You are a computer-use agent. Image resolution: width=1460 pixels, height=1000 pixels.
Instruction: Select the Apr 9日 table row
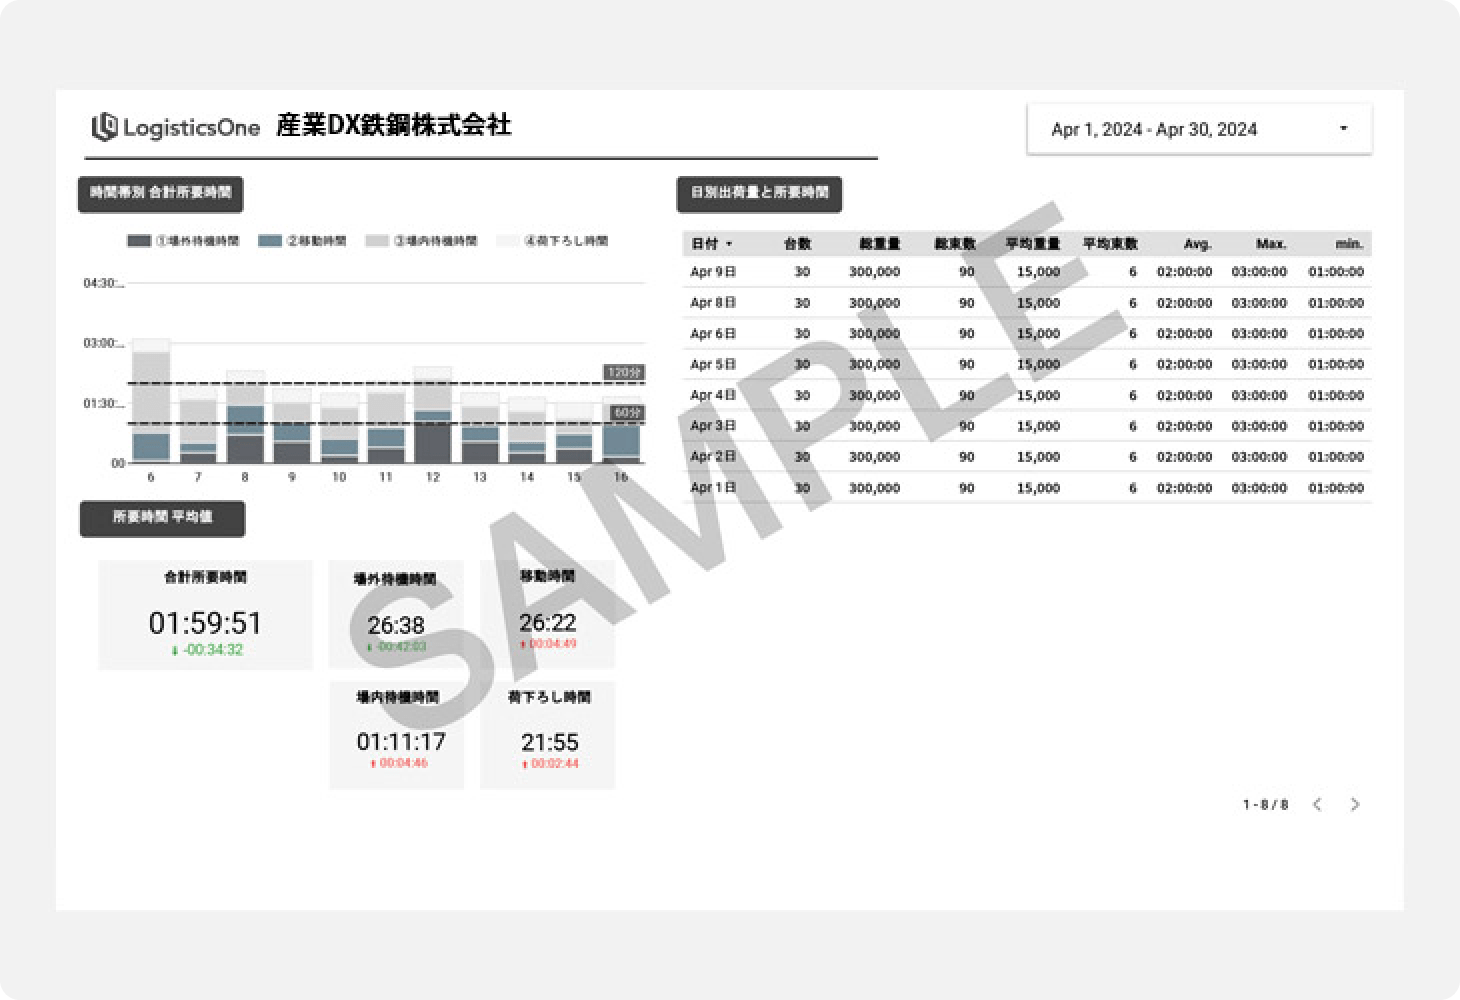tap(1026, 272)
